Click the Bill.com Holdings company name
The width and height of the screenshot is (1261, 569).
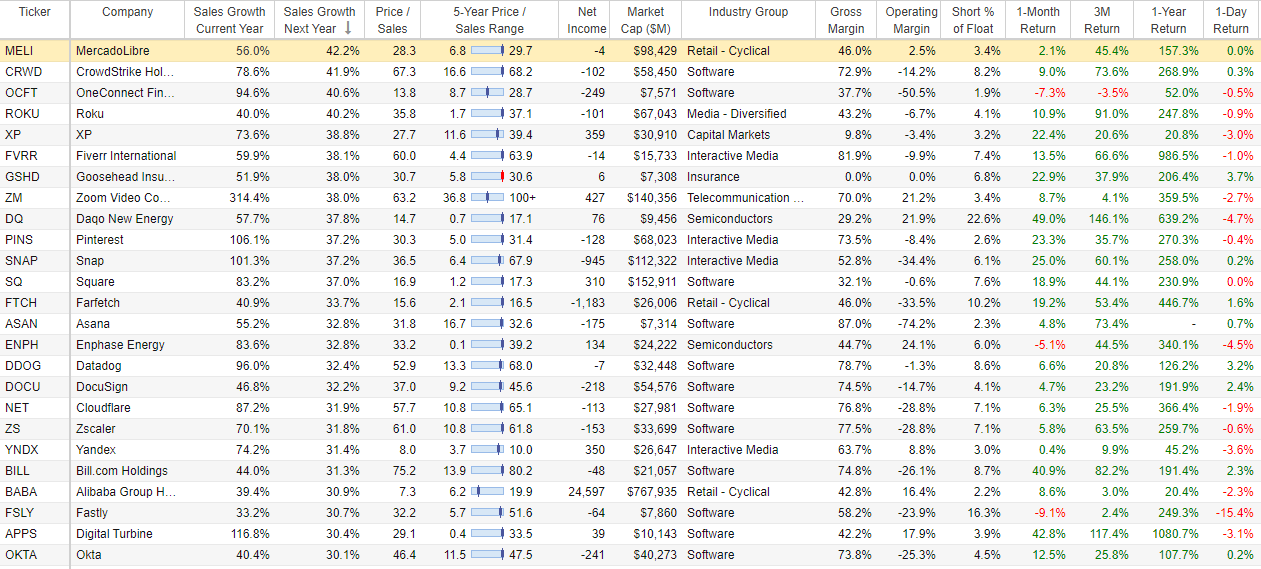[122, 471]
